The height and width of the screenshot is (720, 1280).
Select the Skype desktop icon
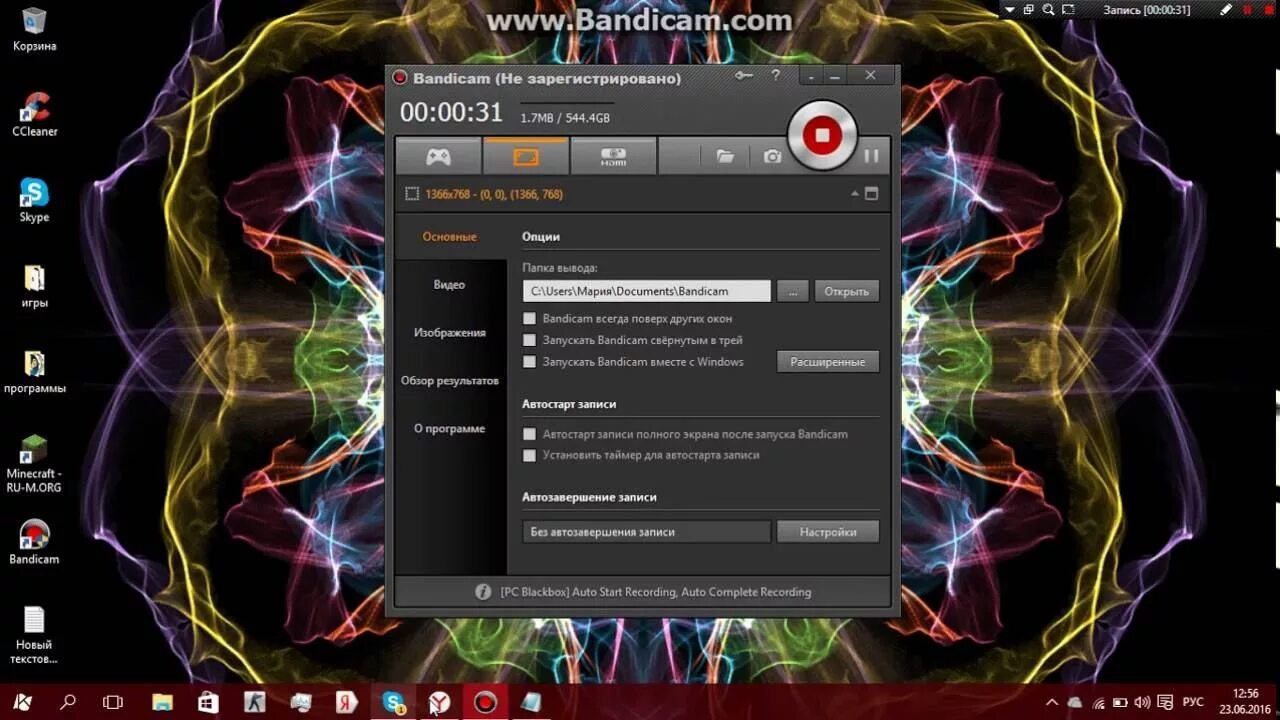pyautogui.click(x=34, y=200)
